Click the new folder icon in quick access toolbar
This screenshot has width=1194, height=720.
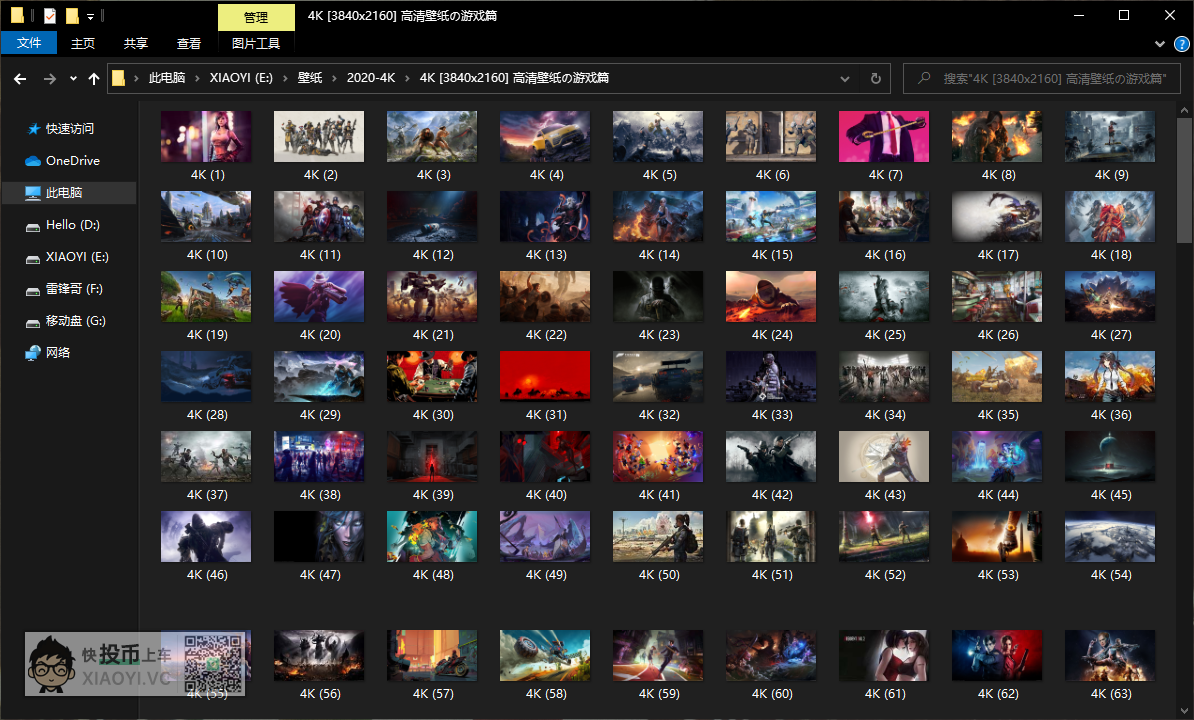[72, 15]
